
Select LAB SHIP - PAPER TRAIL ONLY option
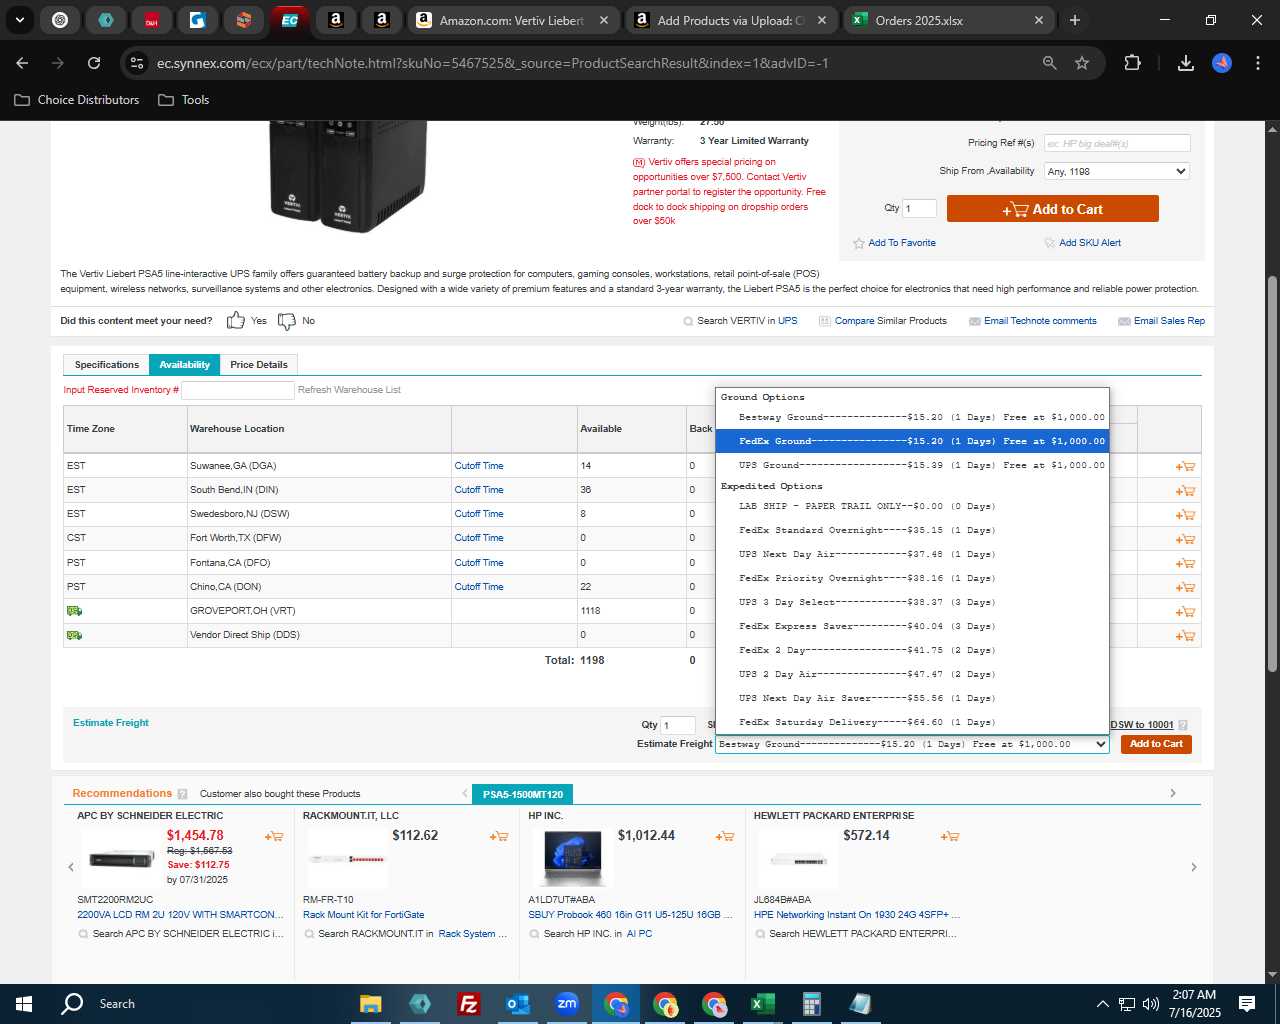pos(912,506)
